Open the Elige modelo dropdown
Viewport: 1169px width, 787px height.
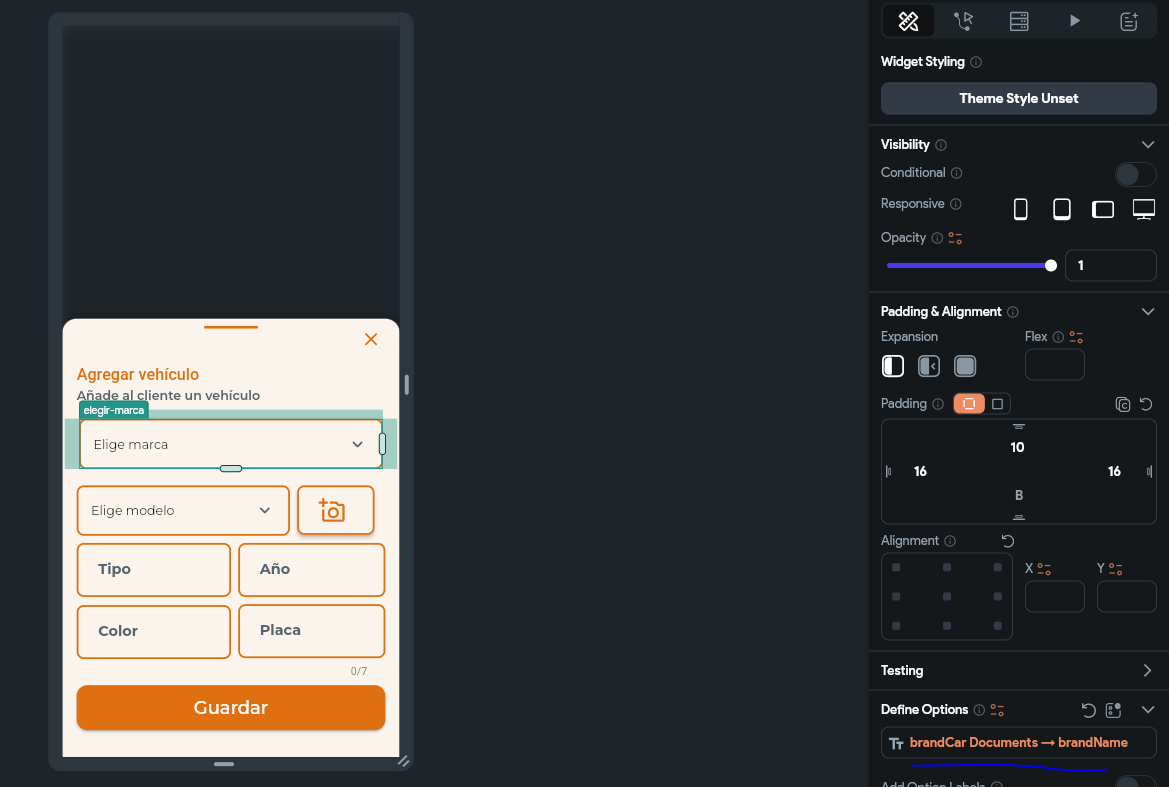183,511
